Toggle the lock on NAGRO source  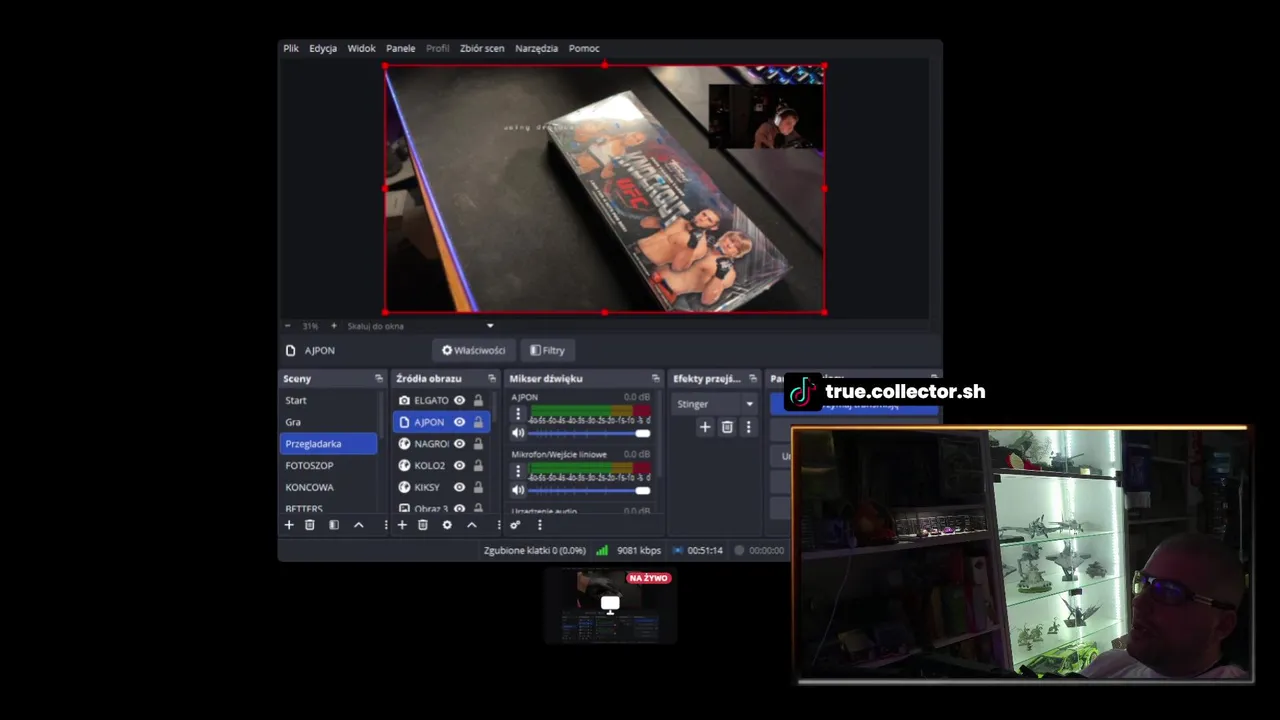pos(478,444)
